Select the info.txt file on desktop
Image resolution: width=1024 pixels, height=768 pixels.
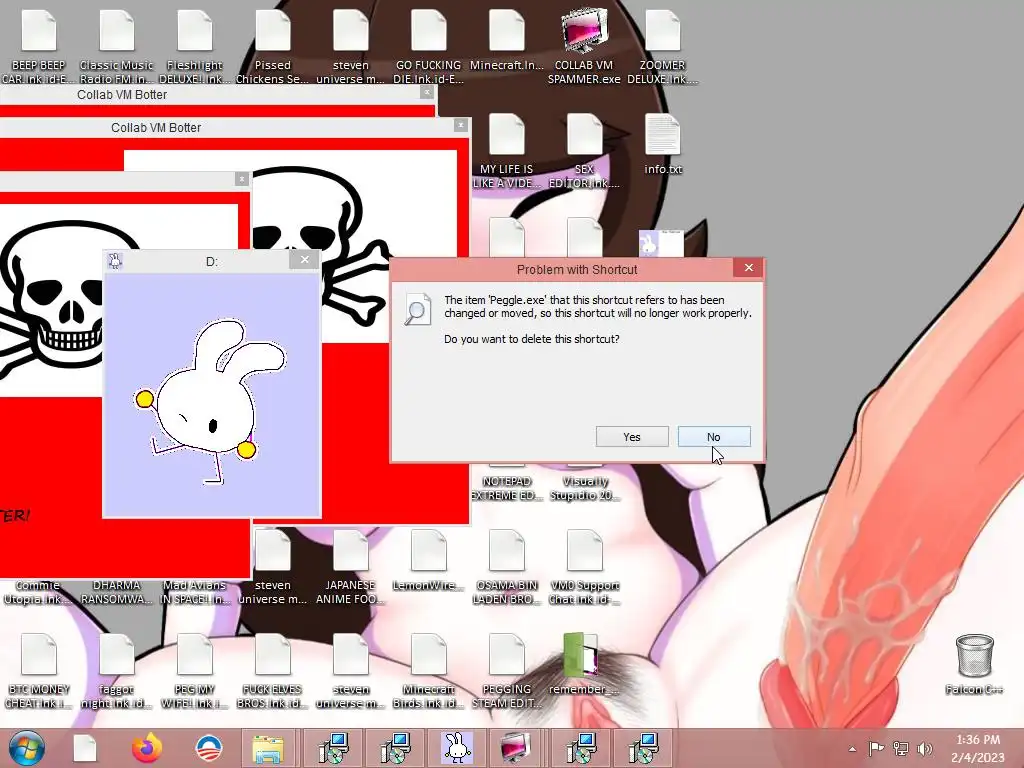tap(663, 145)
